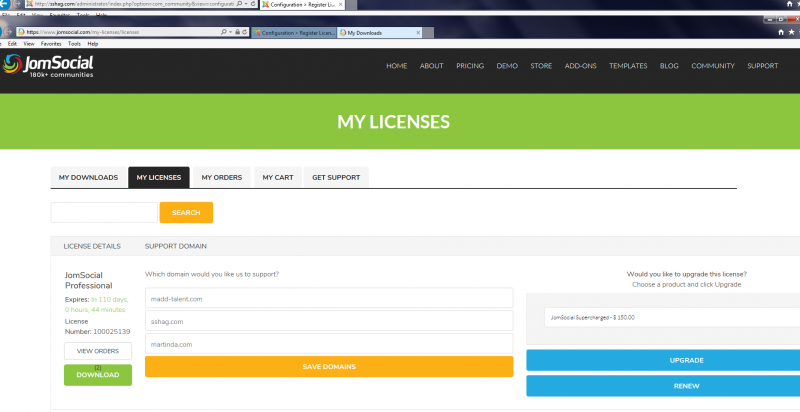The height and width of the screenshot is (412, 800).
Task: Click SAVE DOMAINS button
Action: 329,367
